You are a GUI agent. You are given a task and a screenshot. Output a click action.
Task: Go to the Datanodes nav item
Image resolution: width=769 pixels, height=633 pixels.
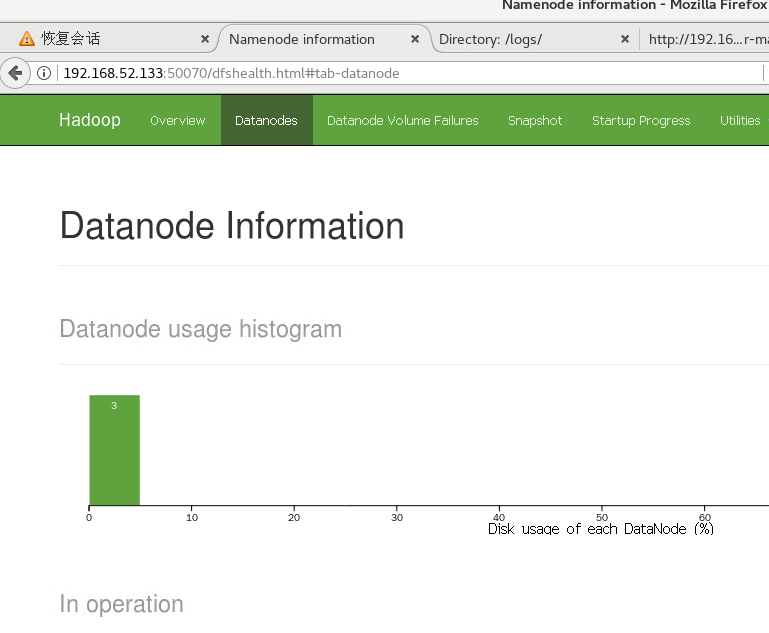(266, 121)
